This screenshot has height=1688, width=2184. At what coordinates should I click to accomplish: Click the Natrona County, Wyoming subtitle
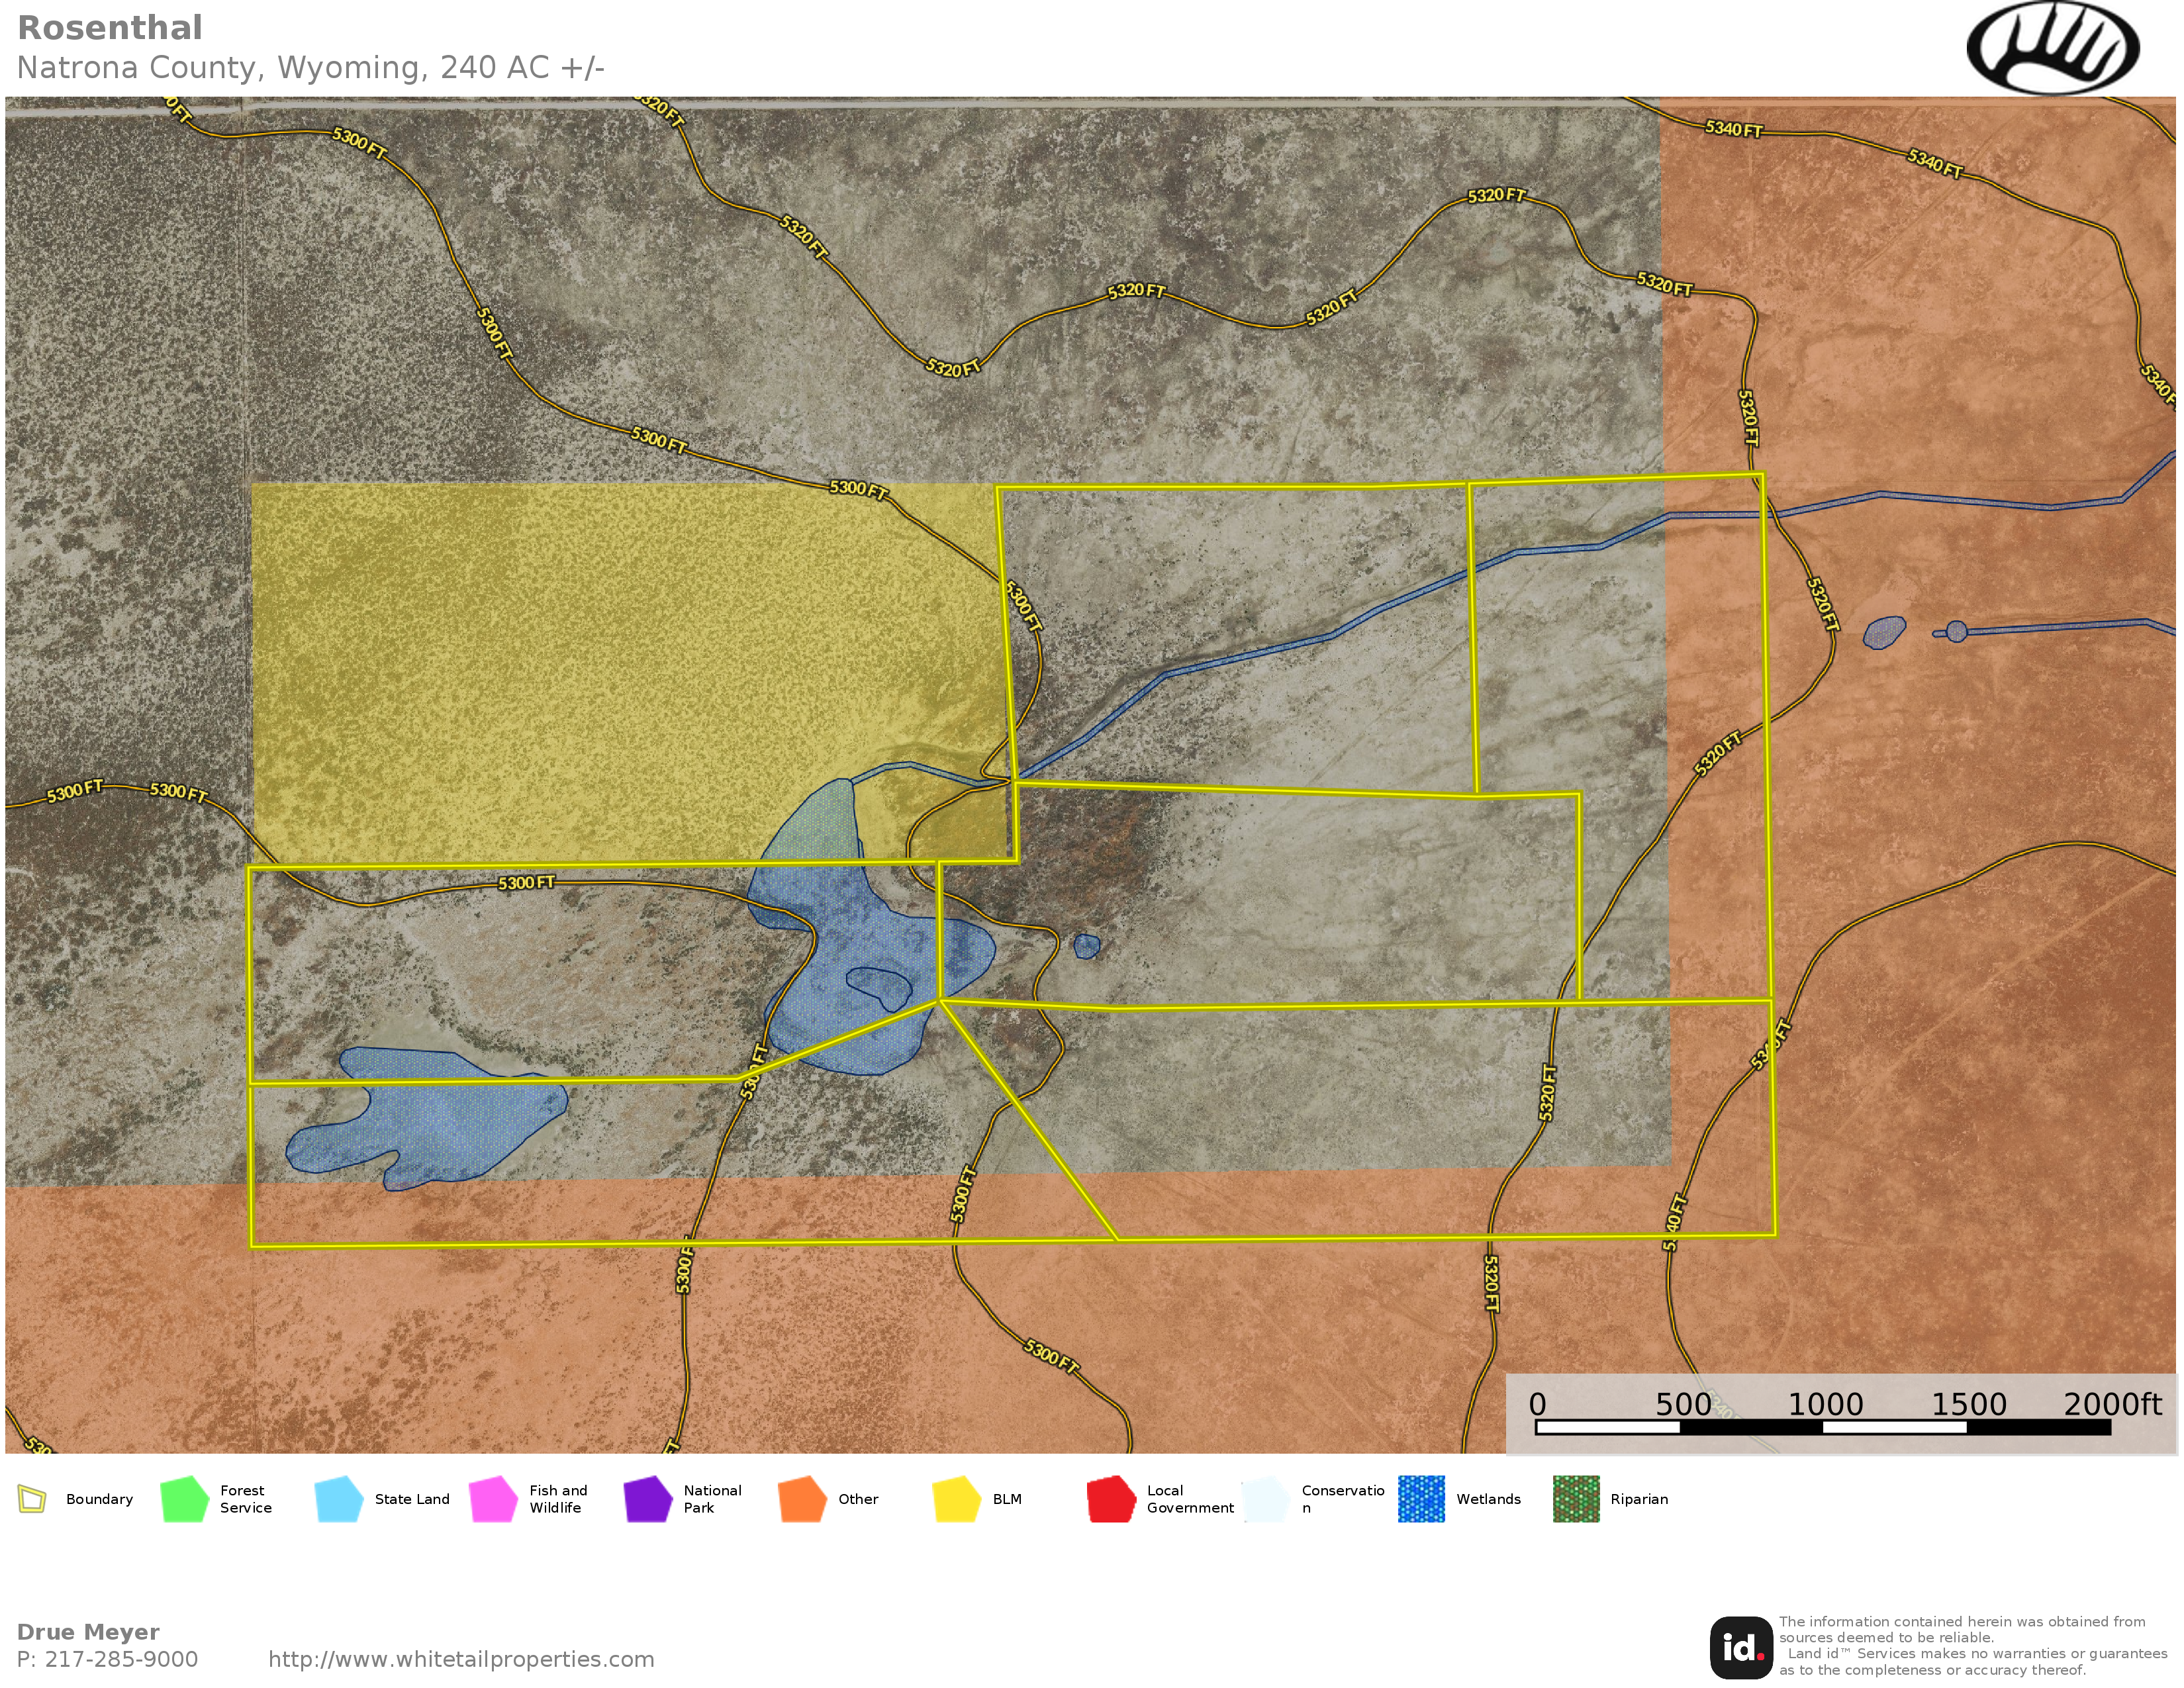(311, 68)
